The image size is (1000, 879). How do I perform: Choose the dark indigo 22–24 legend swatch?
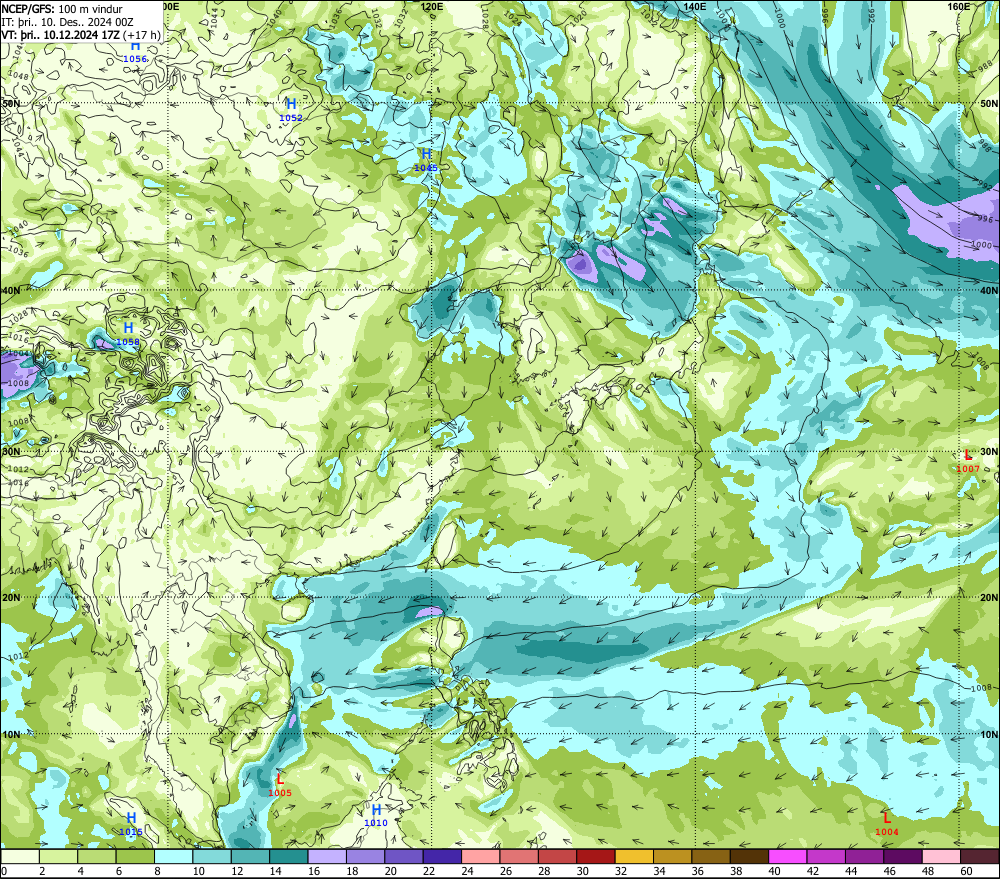[442, 856]
